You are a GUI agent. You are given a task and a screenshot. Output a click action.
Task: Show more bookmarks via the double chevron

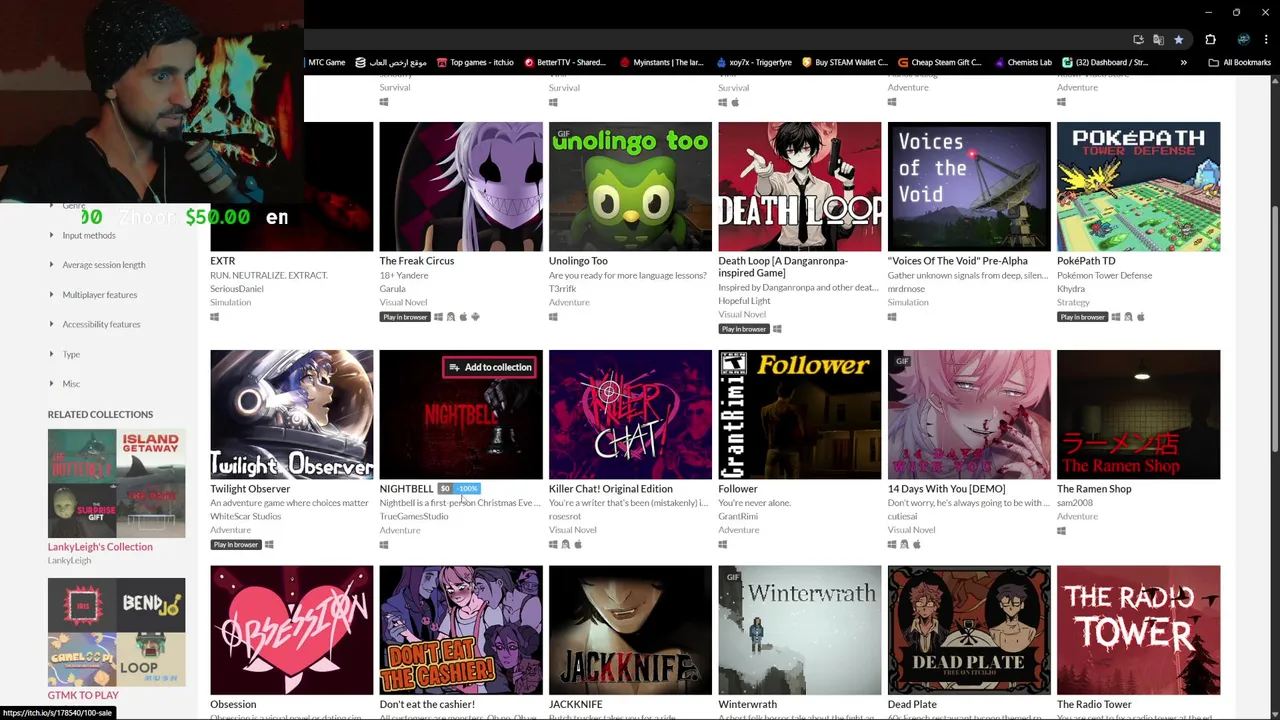[1183, 62]
